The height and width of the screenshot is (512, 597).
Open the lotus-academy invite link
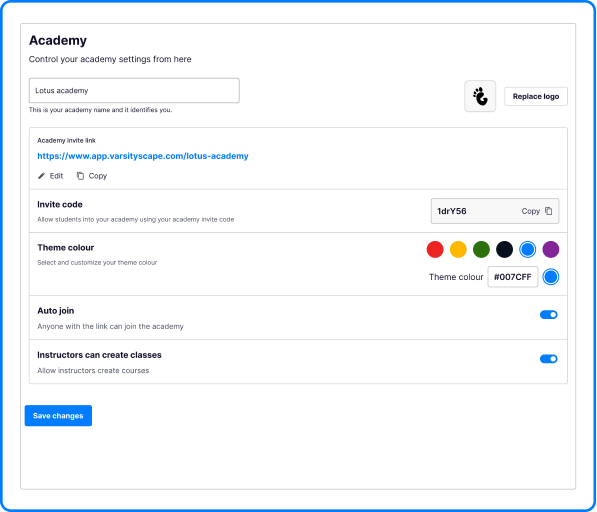click(143, 156)
